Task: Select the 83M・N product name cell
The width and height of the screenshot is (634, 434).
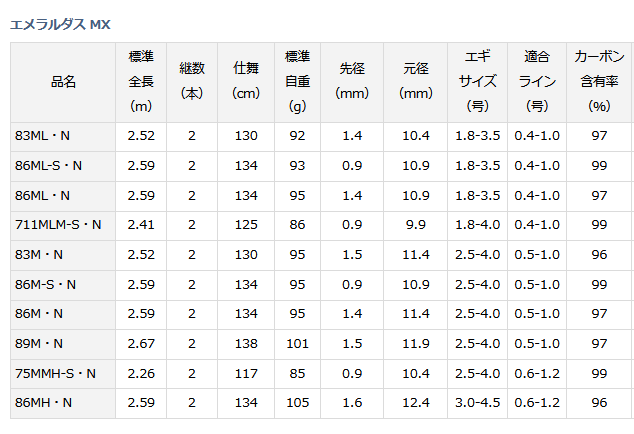Action: [63, 255]
